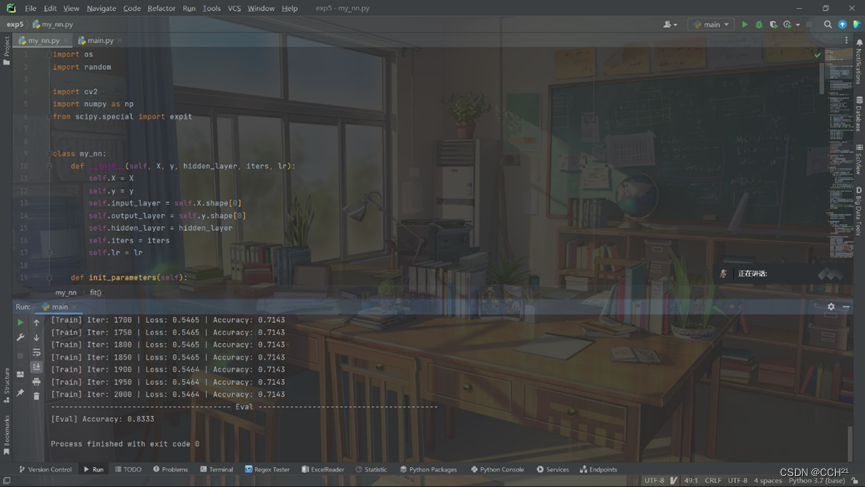Toggle soft-wrap in the Run console

[x=36, y=352]
